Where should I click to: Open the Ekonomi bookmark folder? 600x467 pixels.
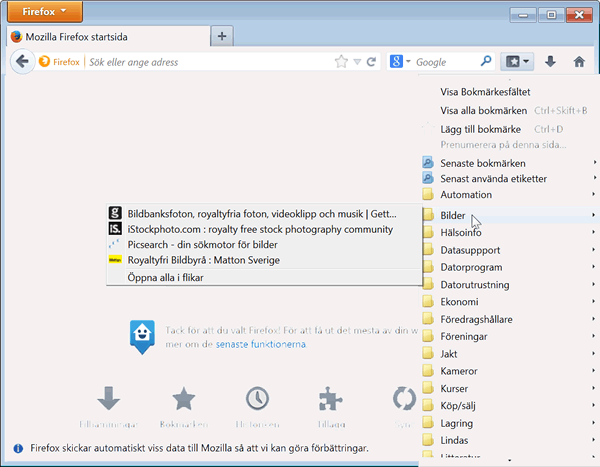click(x=509, y=302)
